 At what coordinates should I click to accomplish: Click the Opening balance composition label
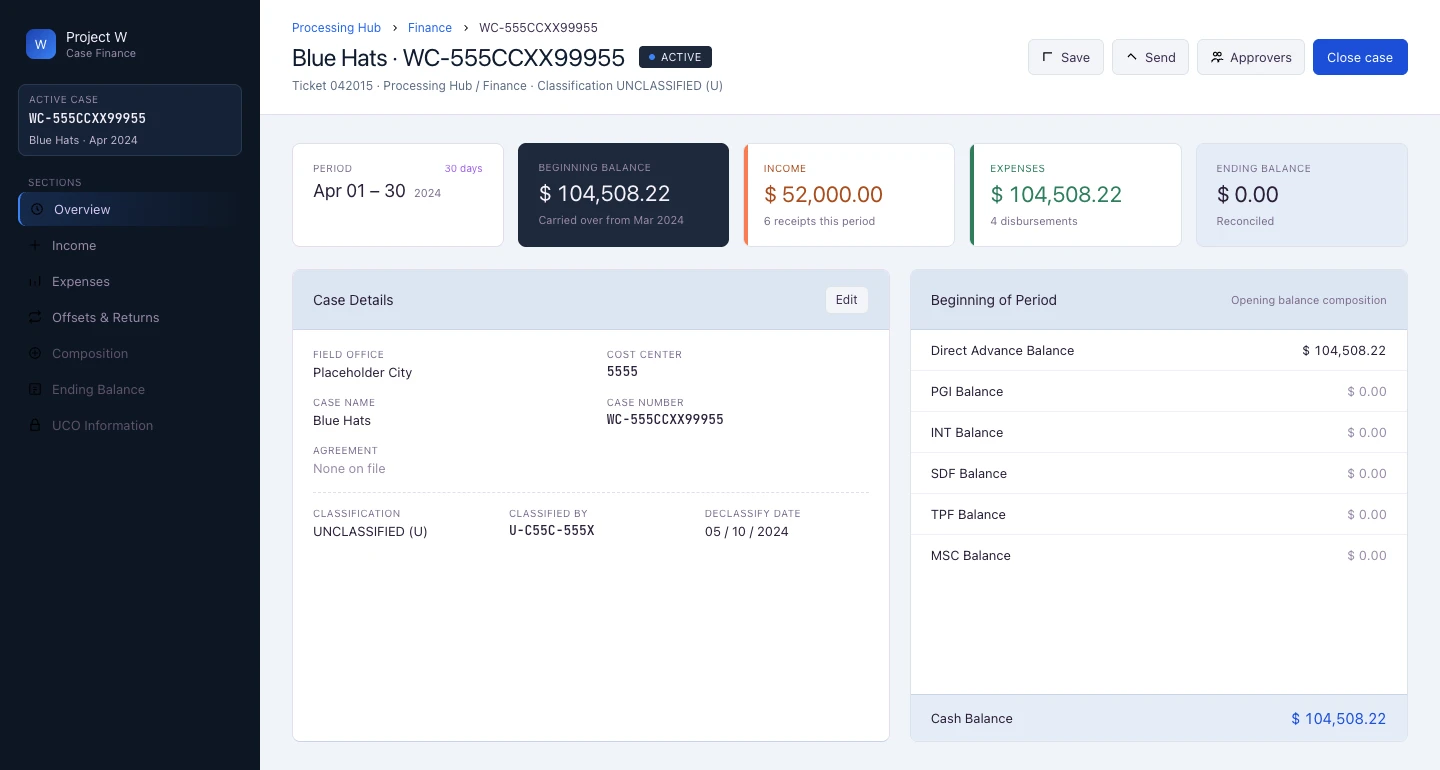[x=1309, y=300]
